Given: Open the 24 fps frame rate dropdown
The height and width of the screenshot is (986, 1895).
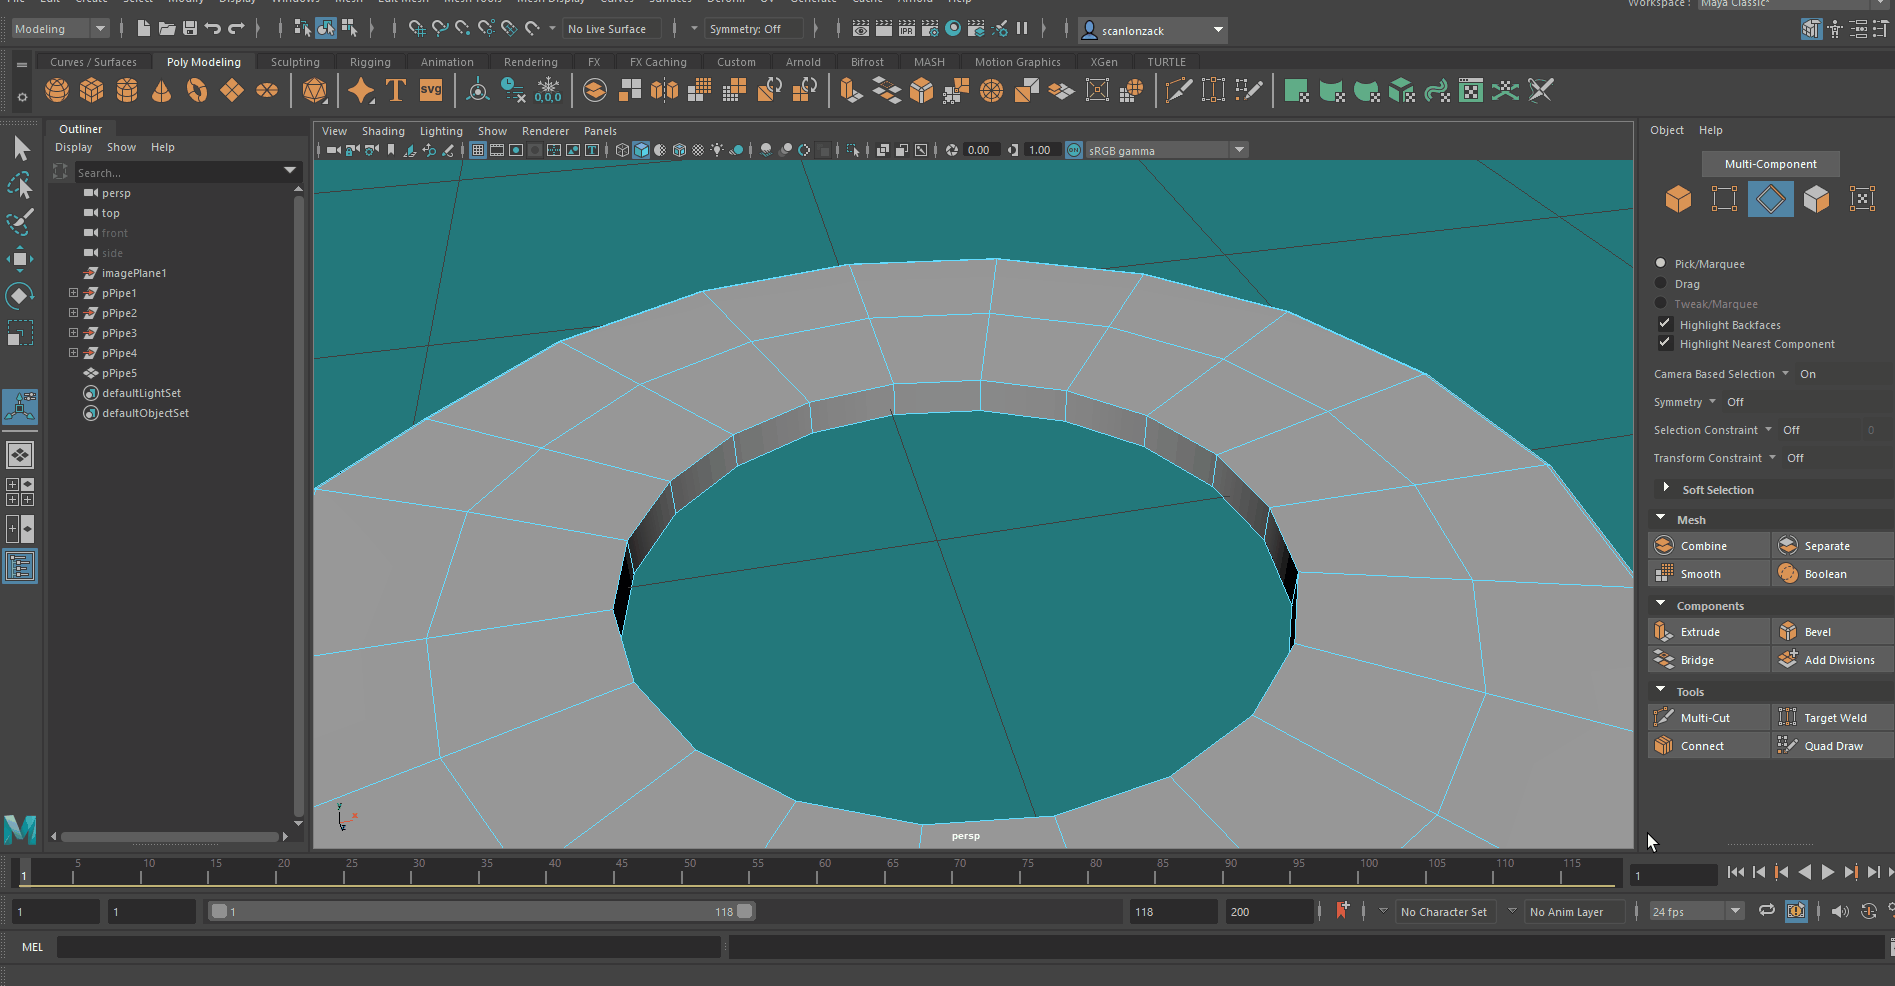Looking at the screenshot, I should pyautogui.click(x=1697, y=911).
